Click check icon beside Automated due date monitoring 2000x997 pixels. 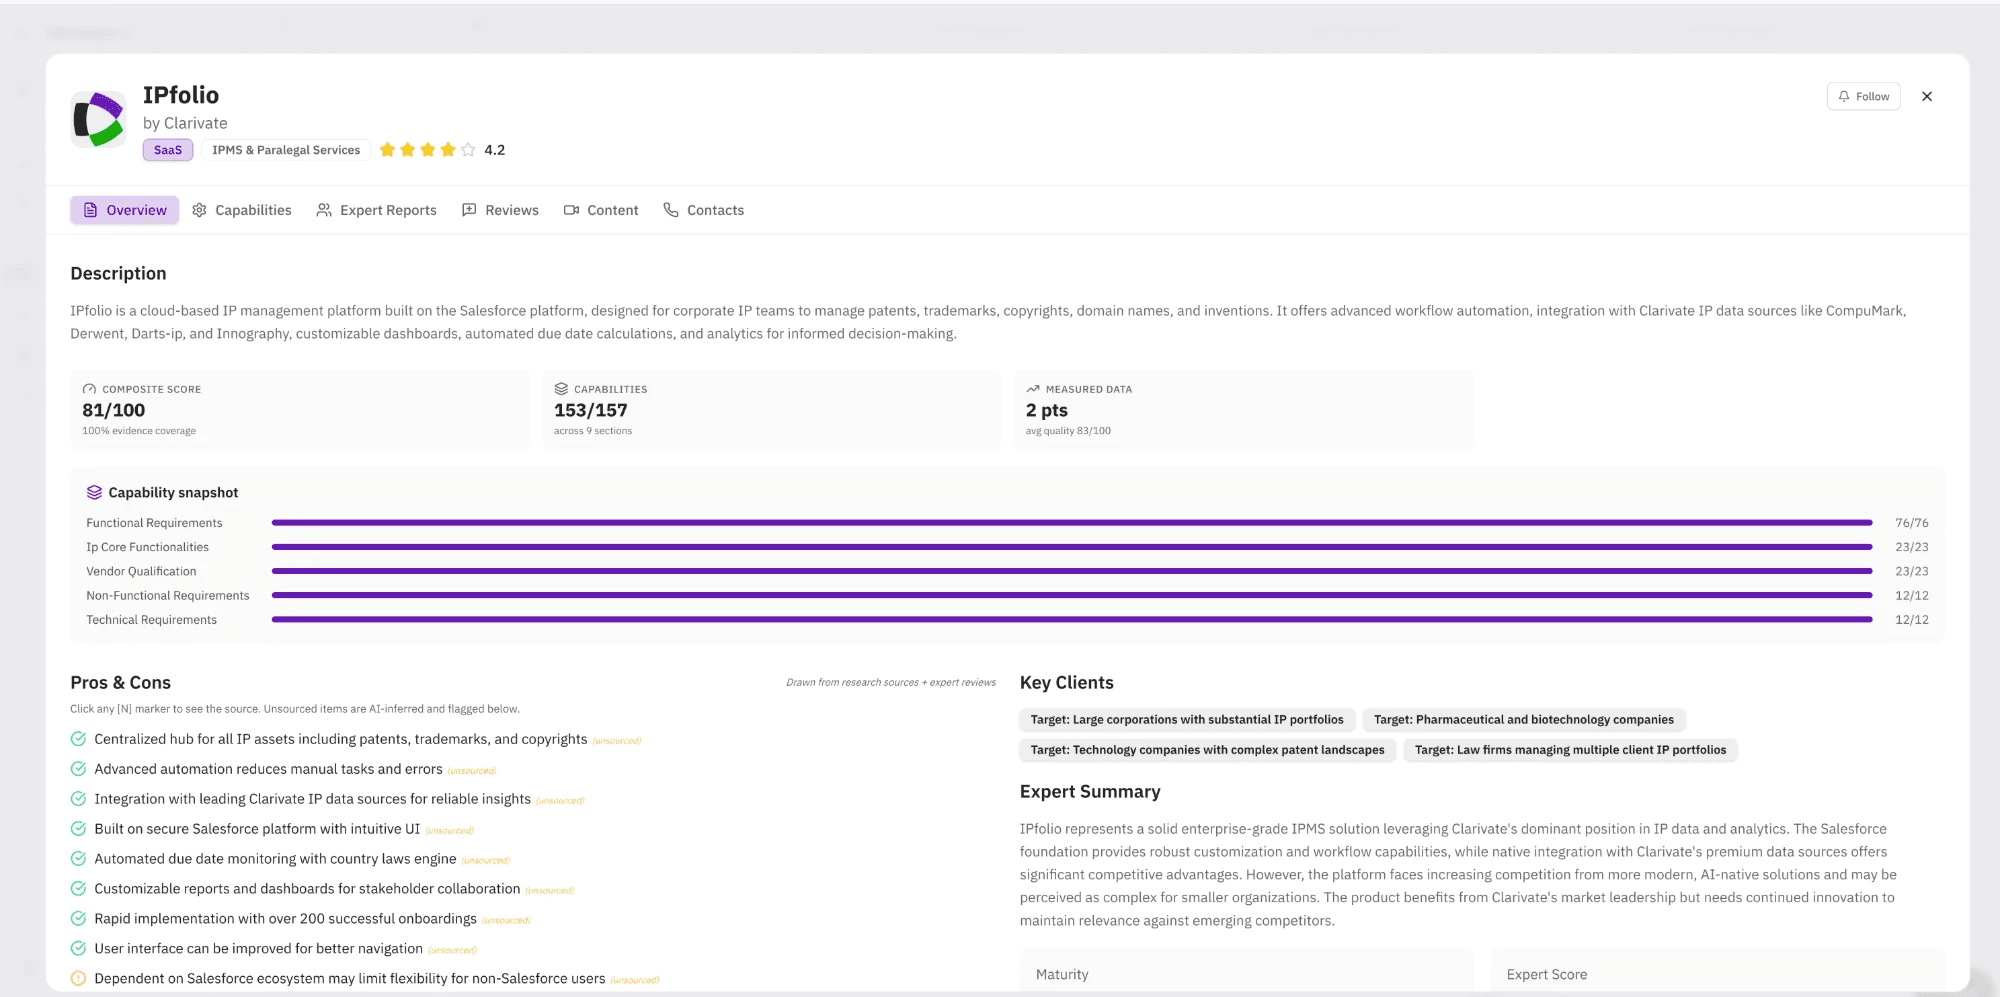pos(78,859)
